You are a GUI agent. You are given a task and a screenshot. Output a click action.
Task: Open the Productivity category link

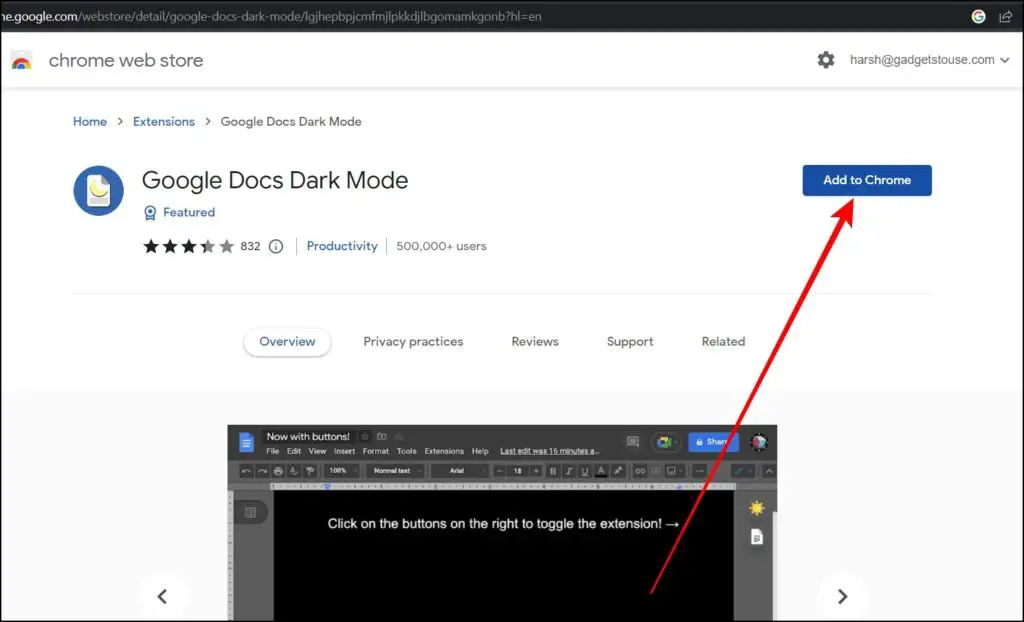pyautogui.click(x=342, y=246)
